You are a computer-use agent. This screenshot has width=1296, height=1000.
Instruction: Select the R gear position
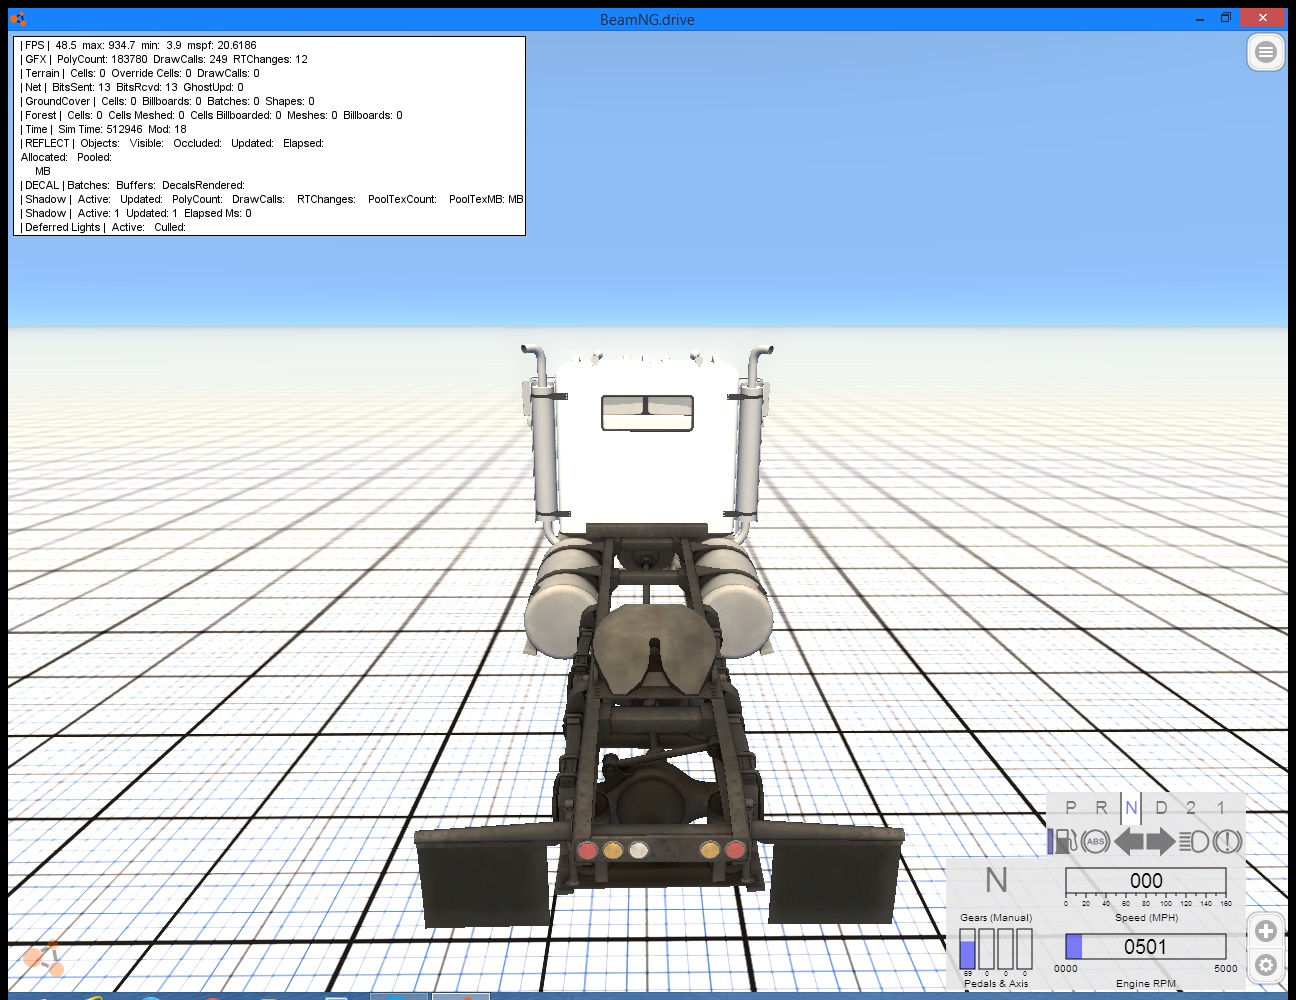point(1101,807)
